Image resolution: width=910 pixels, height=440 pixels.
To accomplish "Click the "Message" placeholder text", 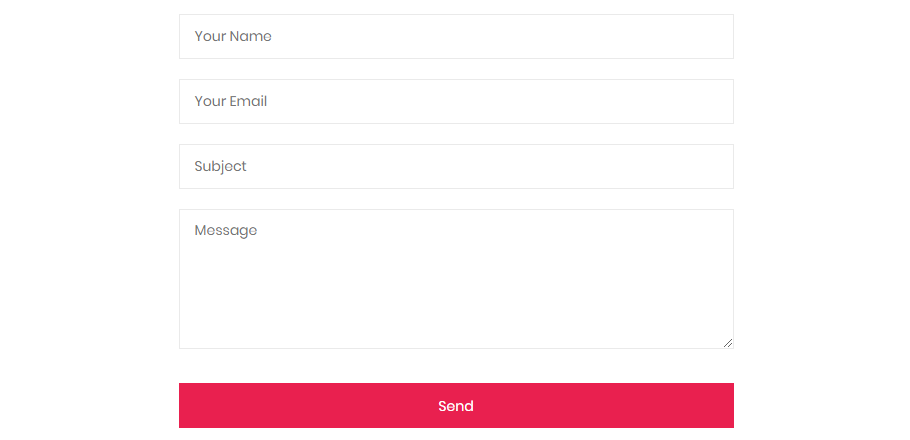I will (226, 230).
